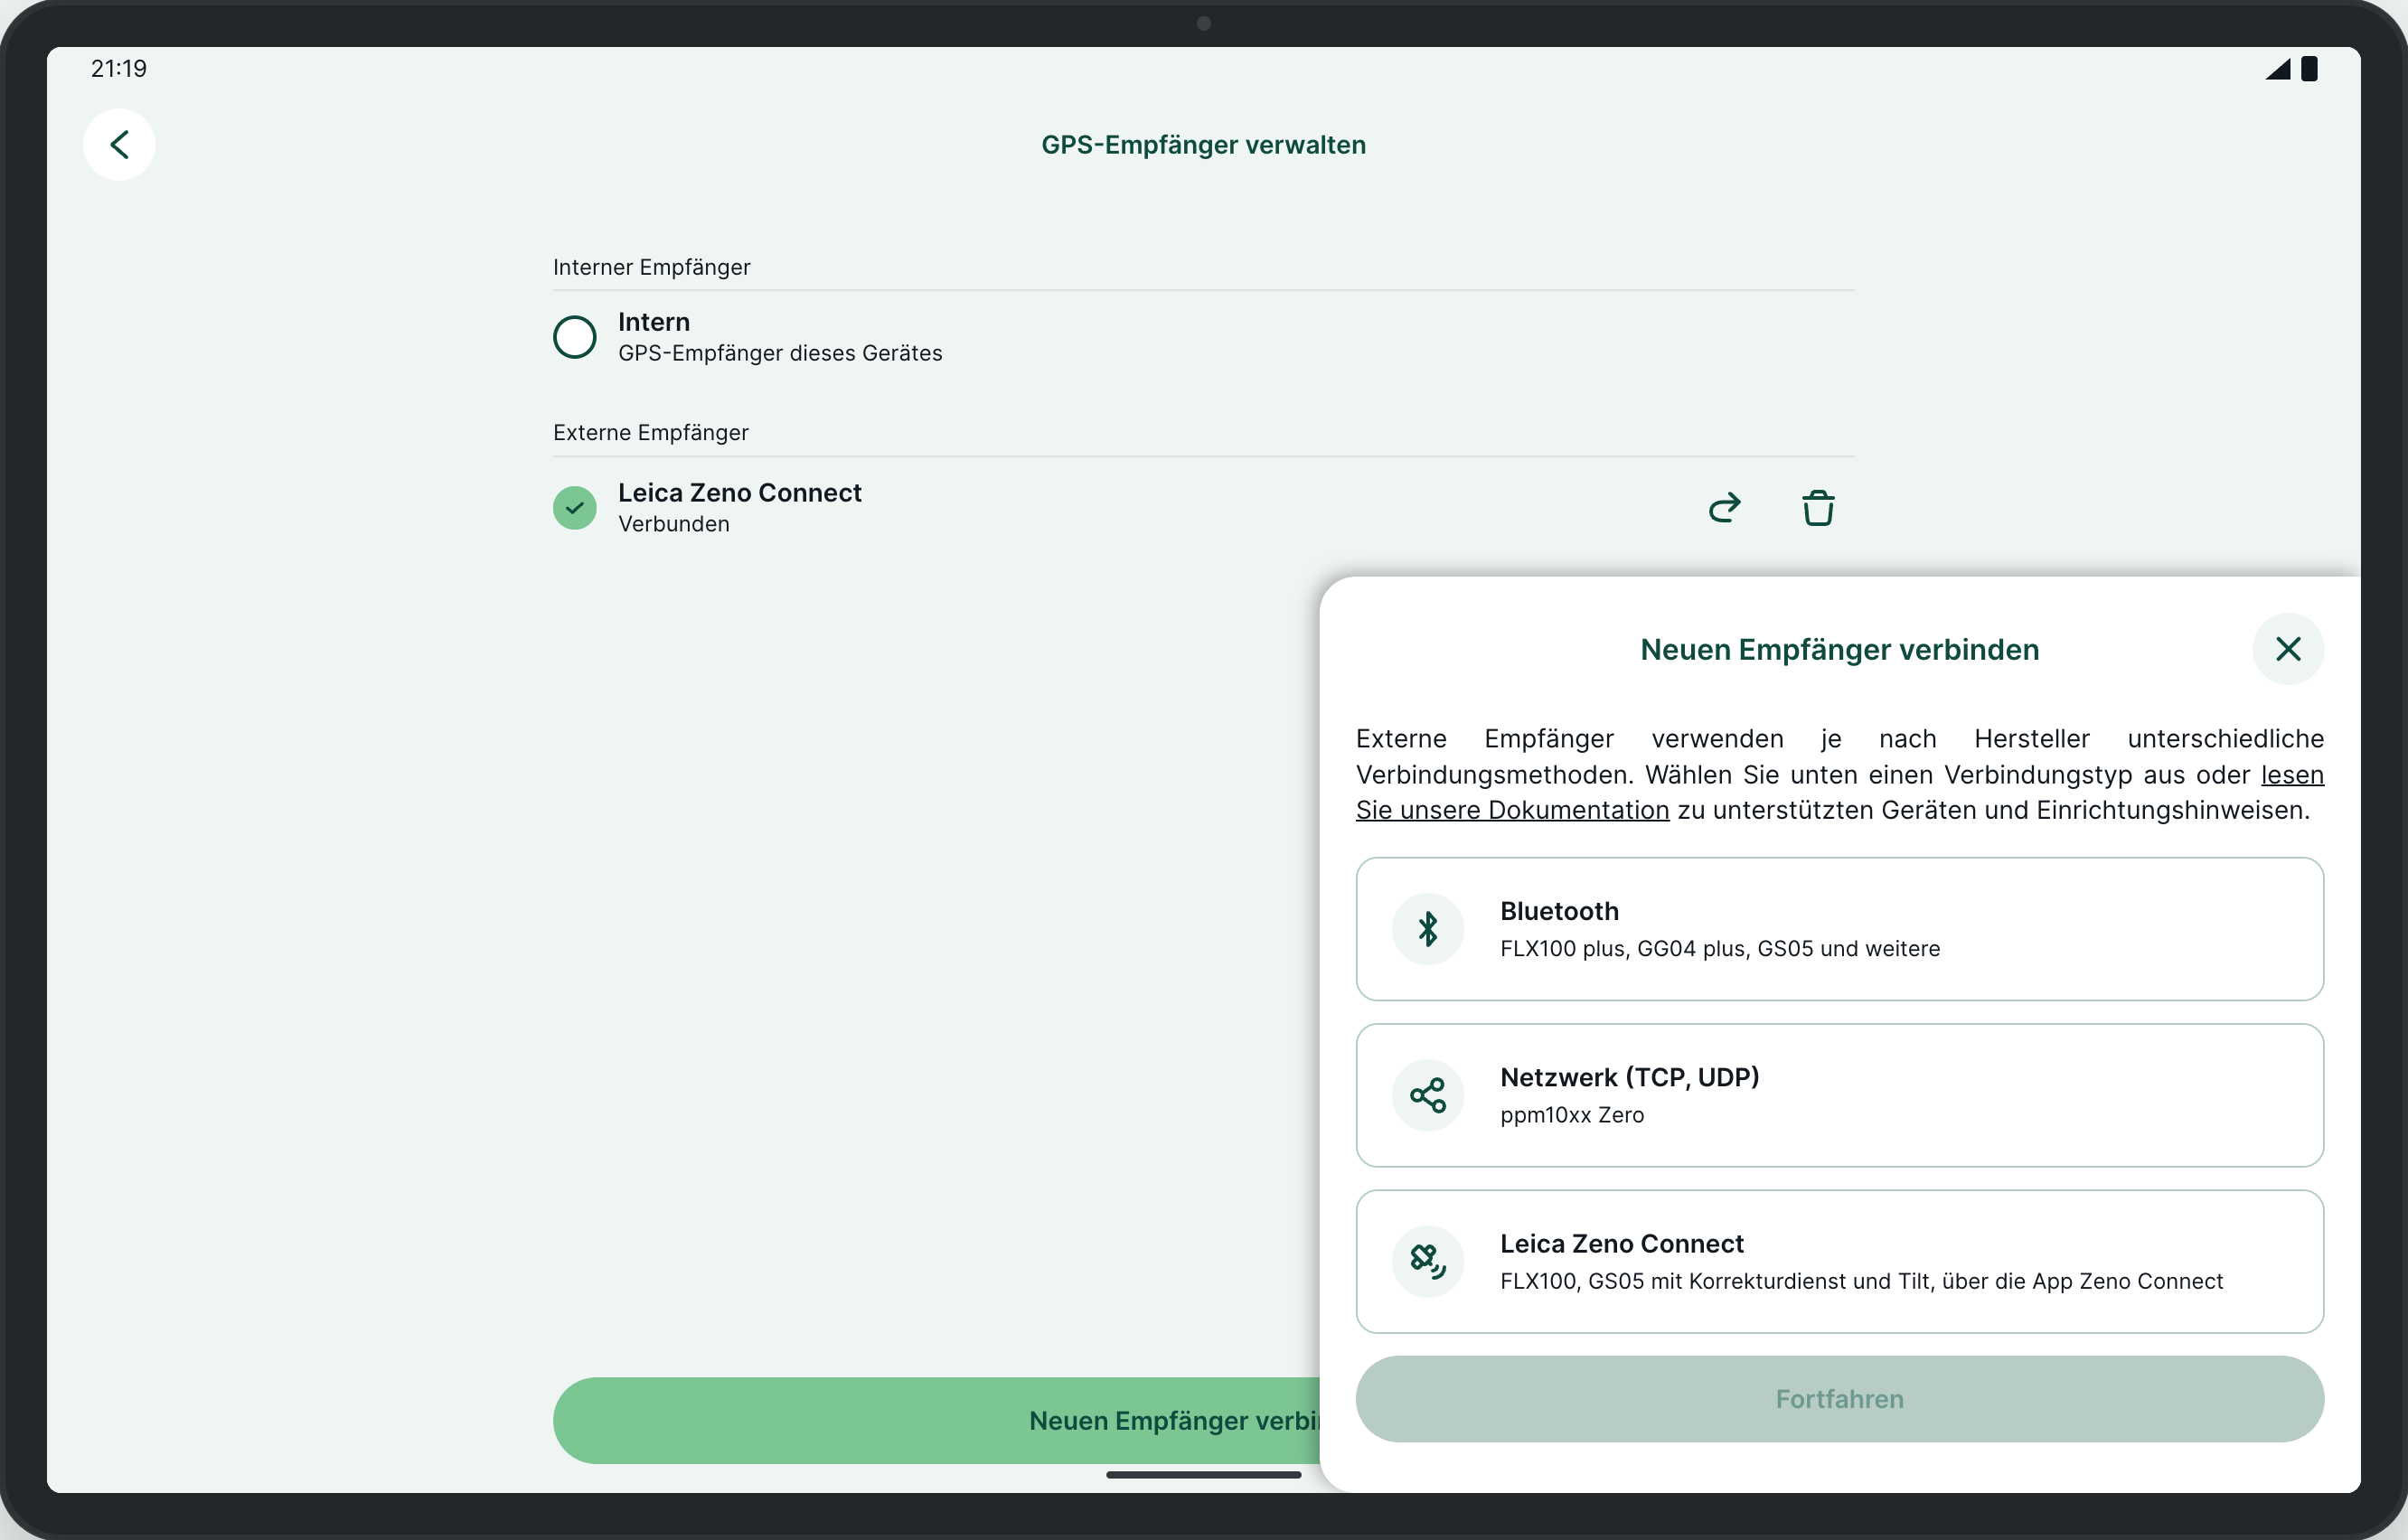Click the GPS-Empfänger verwalten title
2408x1540 pixels.
point(1203,145)
